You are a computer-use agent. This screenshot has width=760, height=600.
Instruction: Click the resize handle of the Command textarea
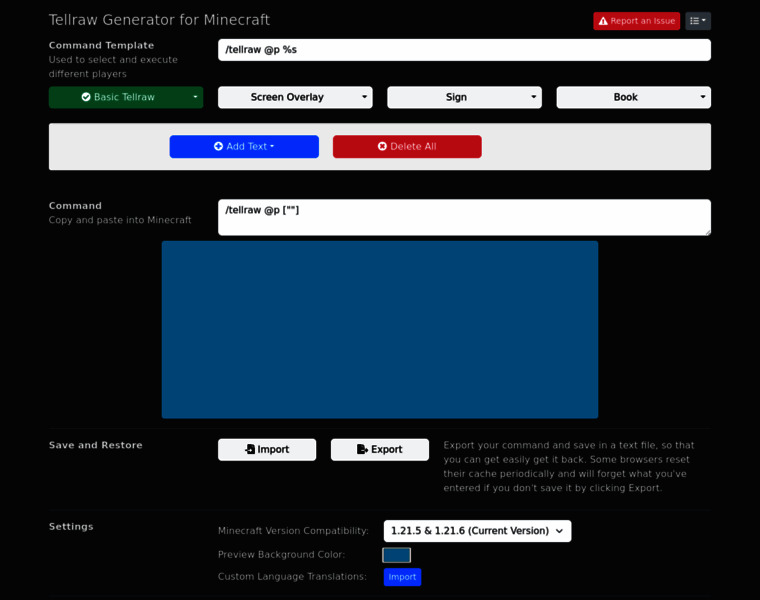click(x=708, y=233)
